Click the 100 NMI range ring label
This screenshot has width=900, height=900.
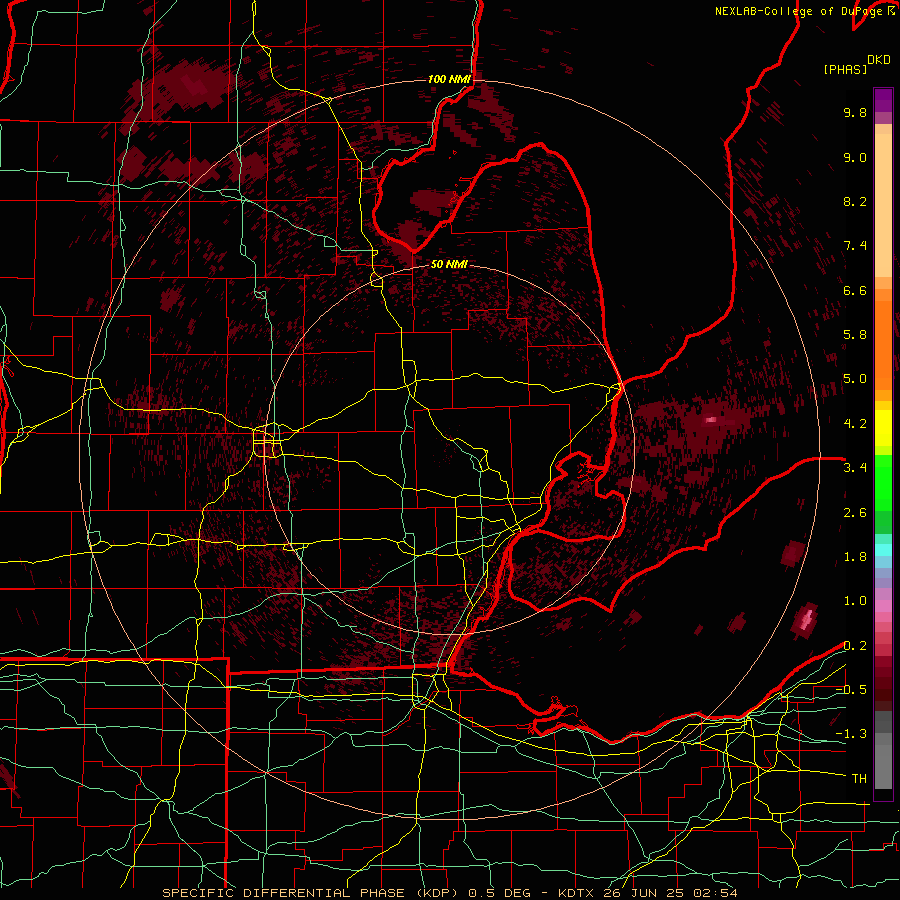449,79
